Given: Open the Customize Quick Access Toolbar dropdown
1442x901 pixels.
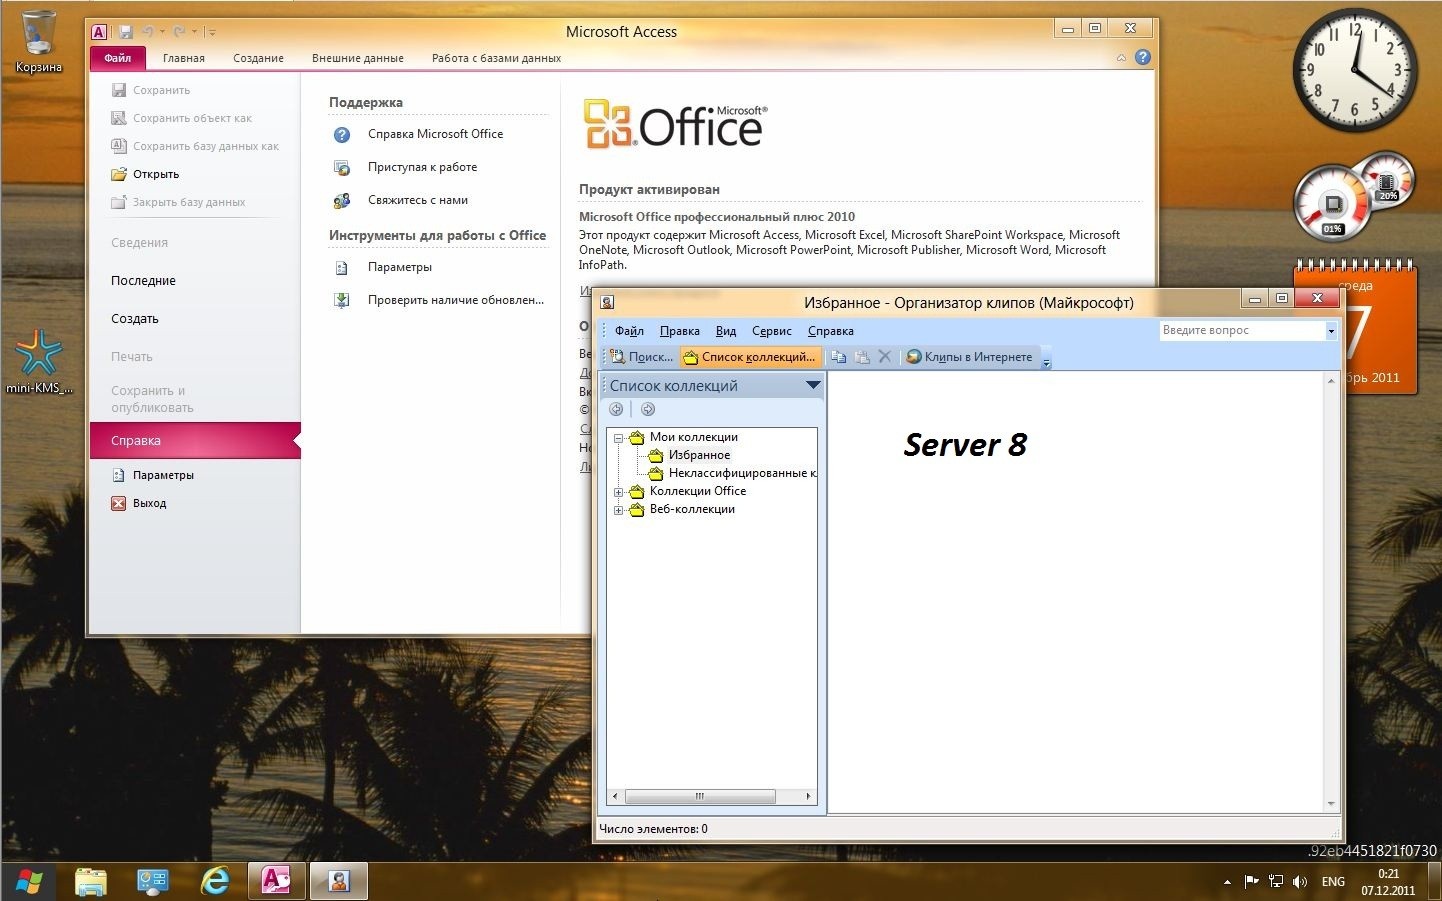Looking at the screenshot, I should (x=213, y=32).
